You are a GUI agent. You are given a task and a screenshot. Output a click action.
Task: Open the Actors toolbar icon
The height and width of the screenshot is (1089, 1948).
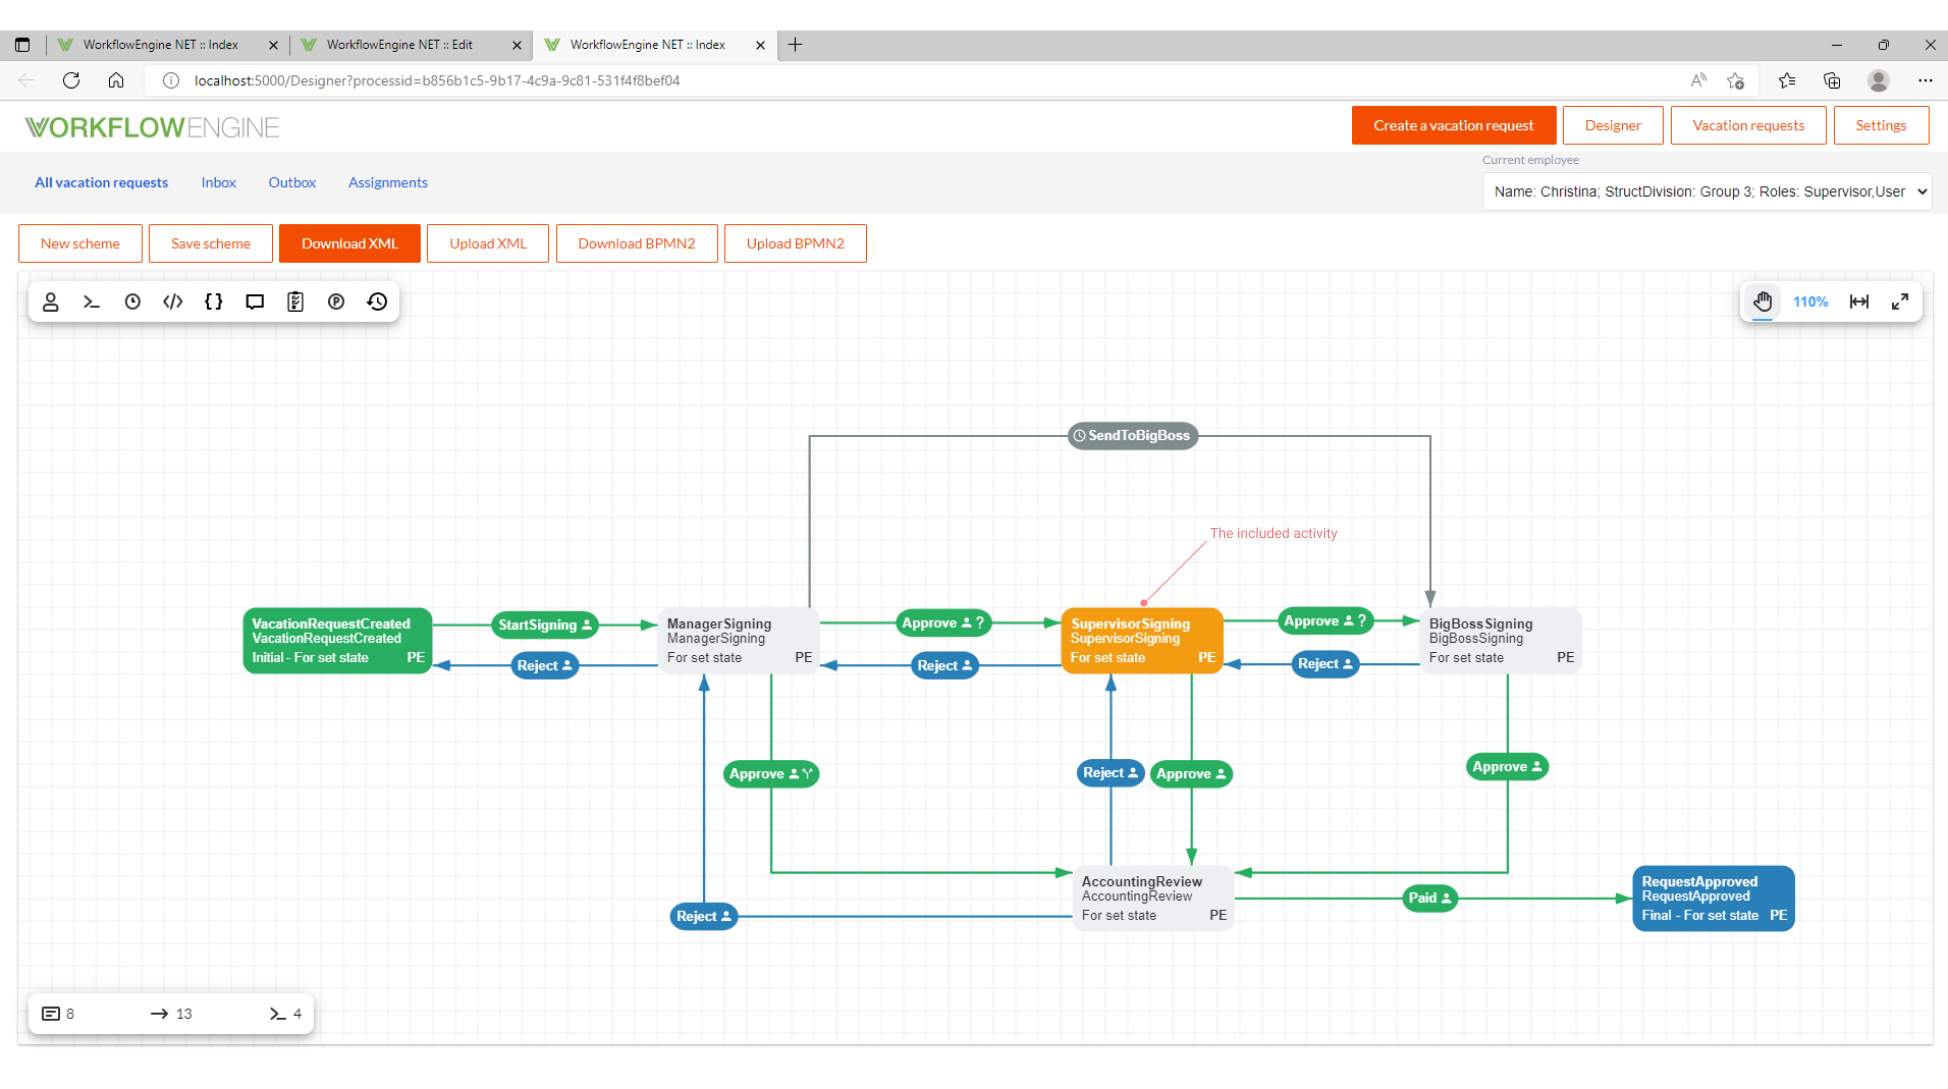pos(51,302)
